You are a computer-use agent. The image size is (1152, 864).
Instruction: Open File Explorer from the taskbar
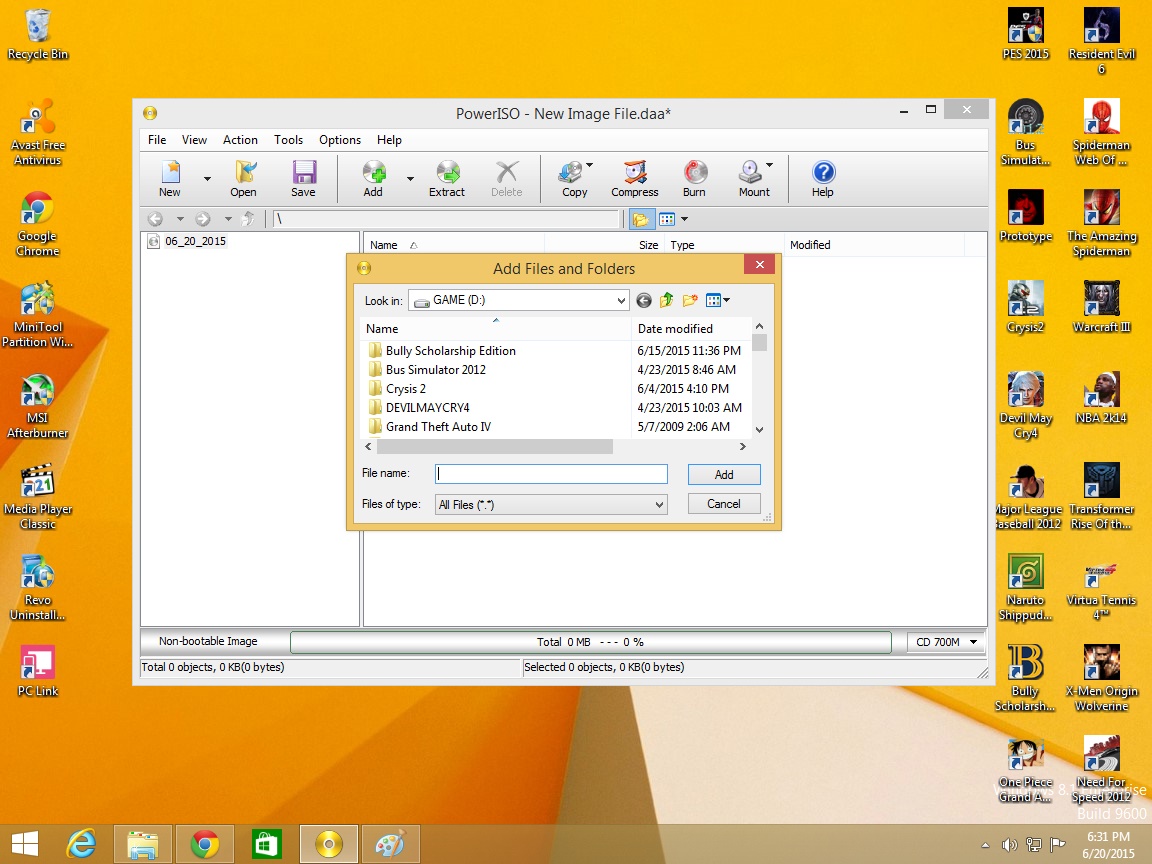pos(143,844)
